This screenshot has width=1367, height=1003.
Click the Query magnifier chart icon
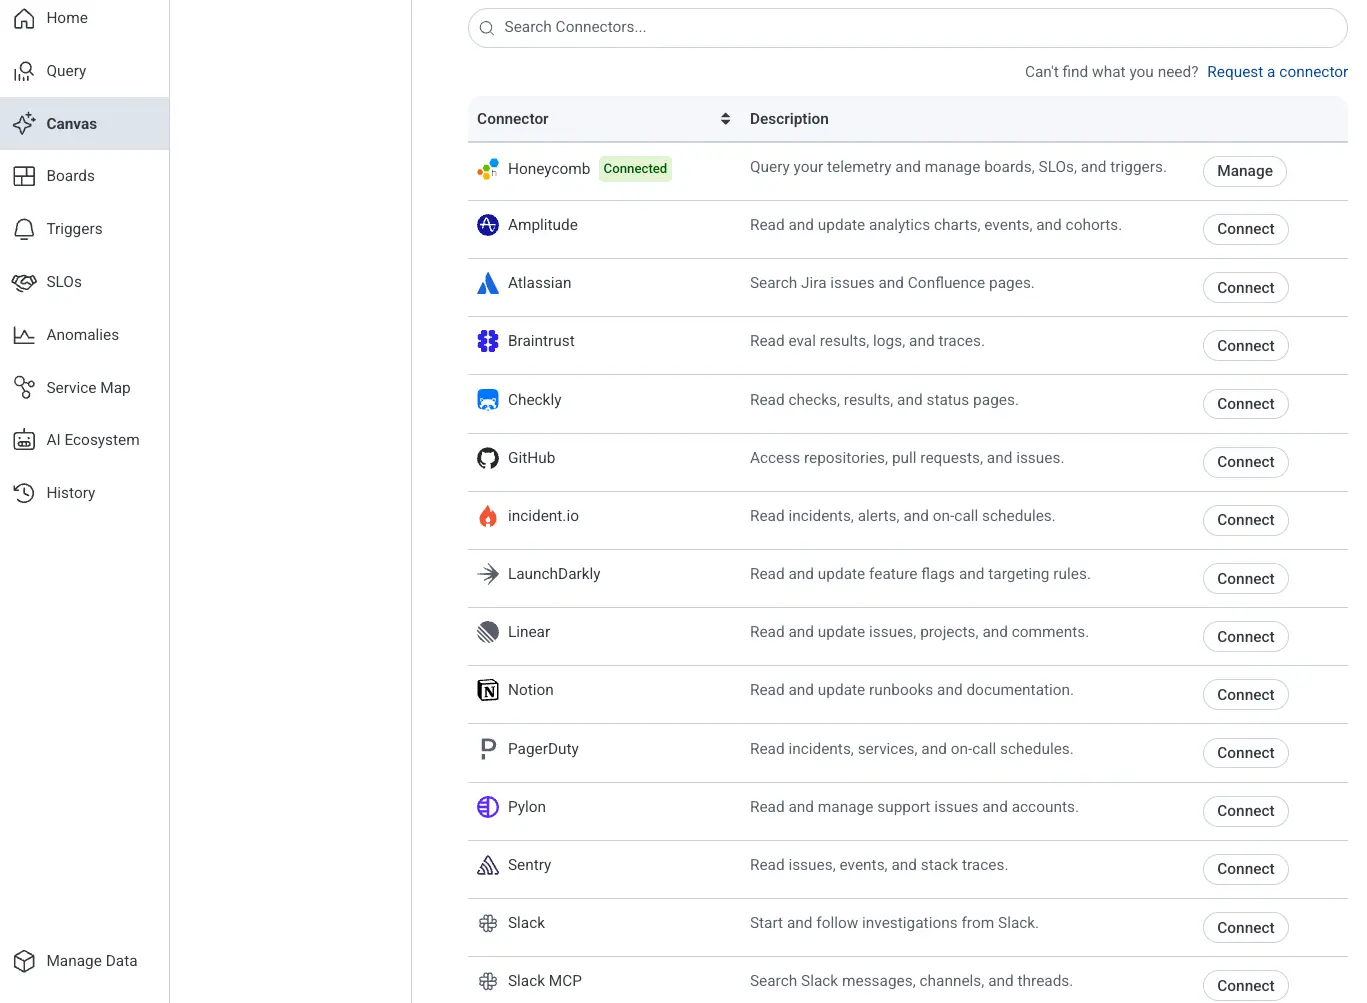click(24, 71)
